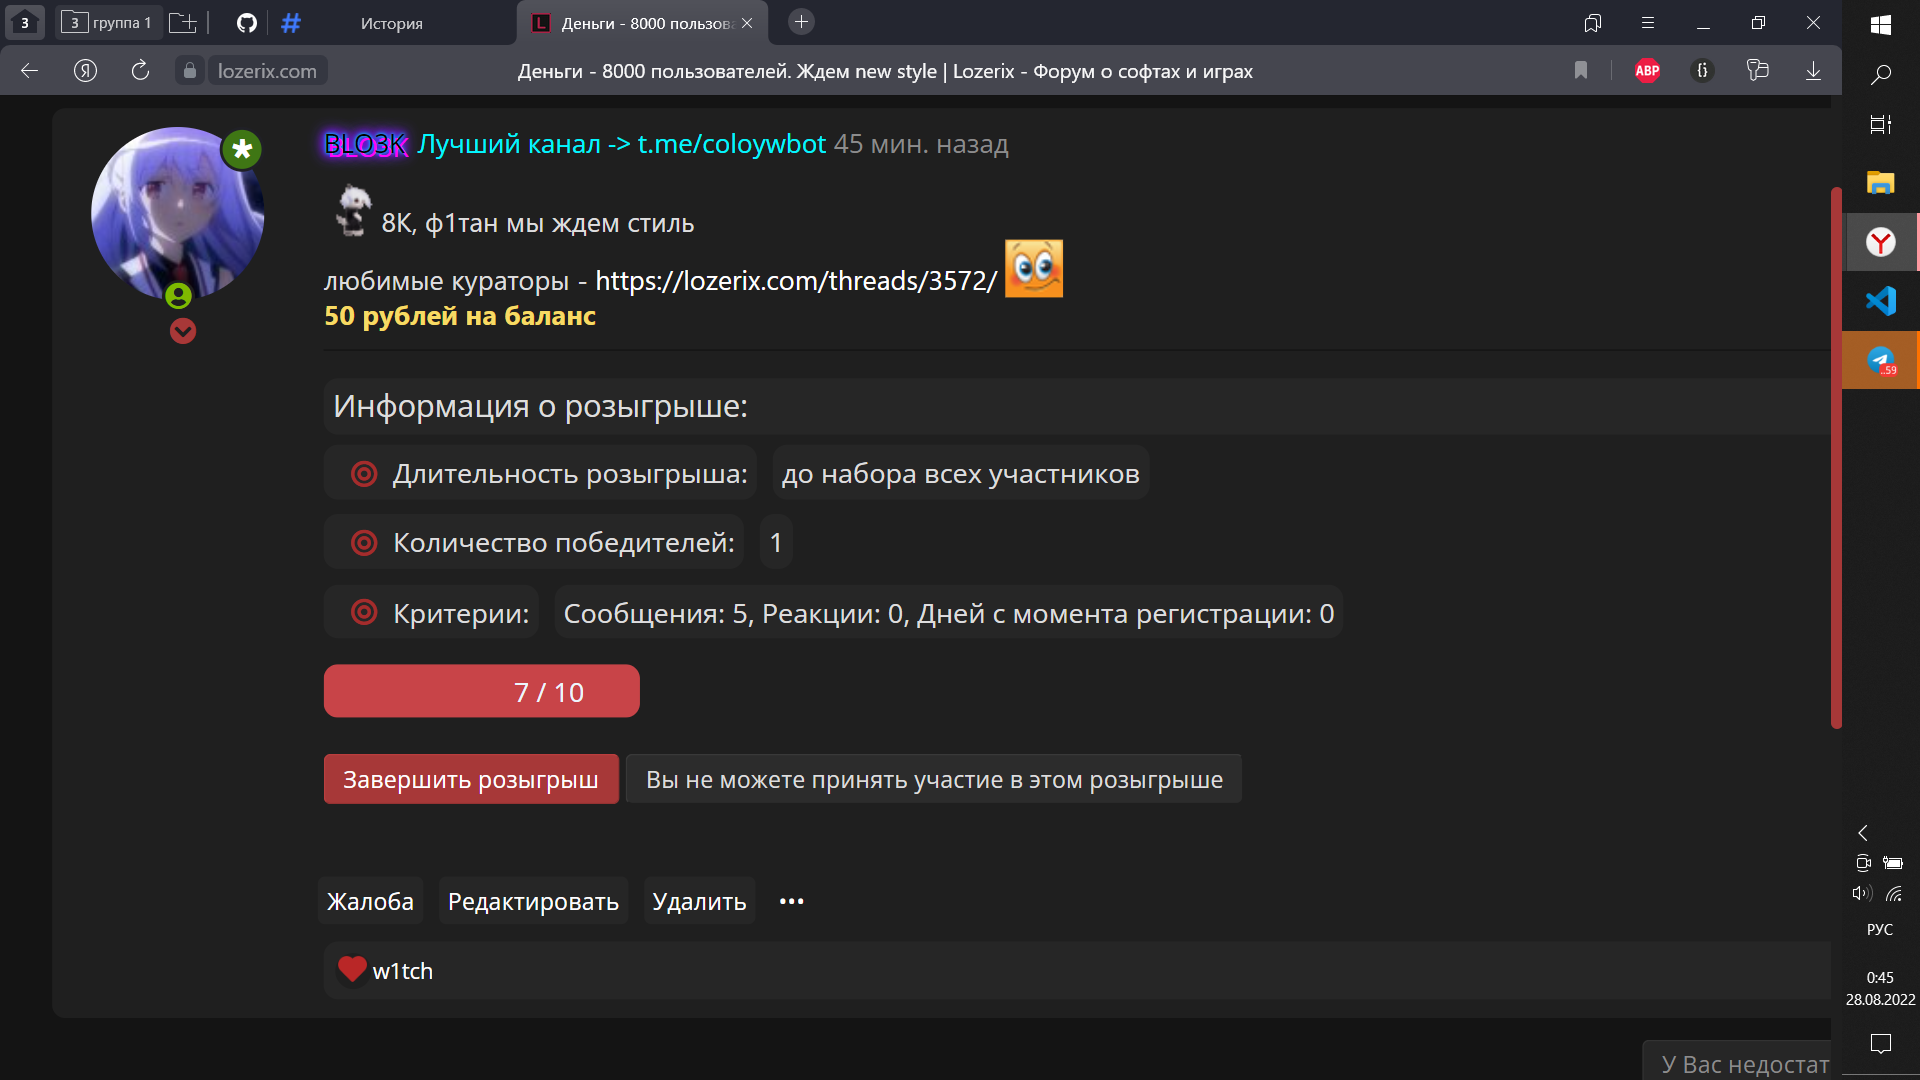This screenshot has width=1920, height=1080.
Task: Open the группа 1 tab group
Action: (107, 22)
